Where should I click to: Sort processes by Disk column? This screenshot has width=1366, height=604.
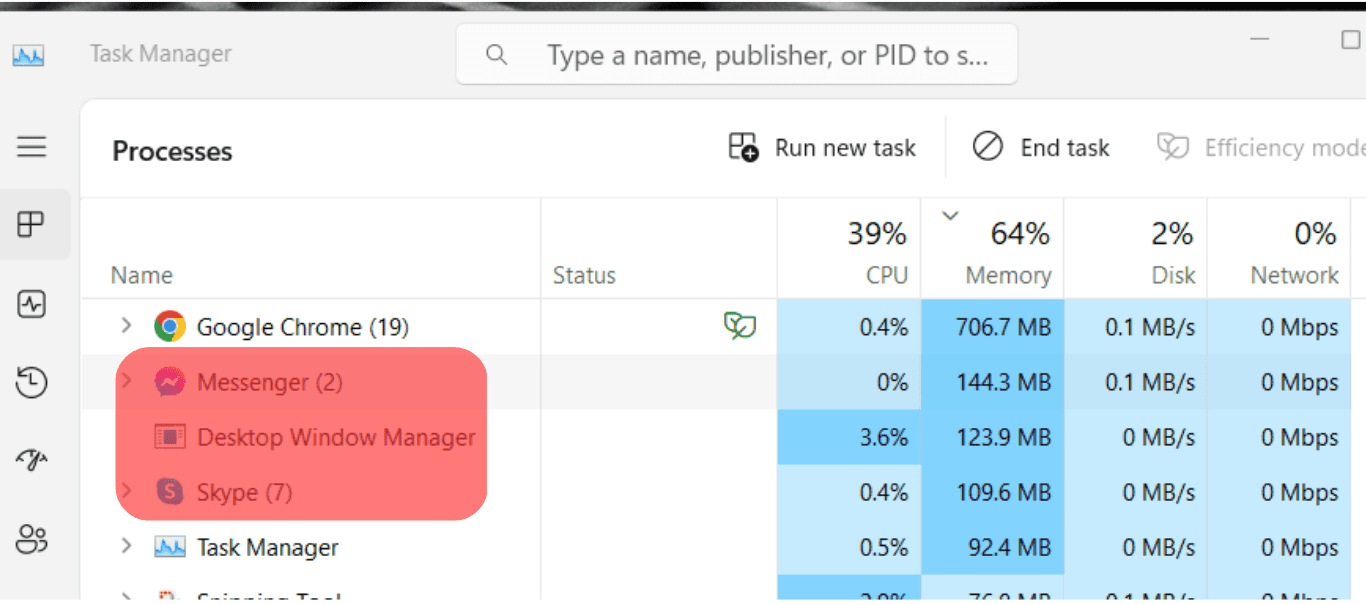click(x=1136, y=249)
